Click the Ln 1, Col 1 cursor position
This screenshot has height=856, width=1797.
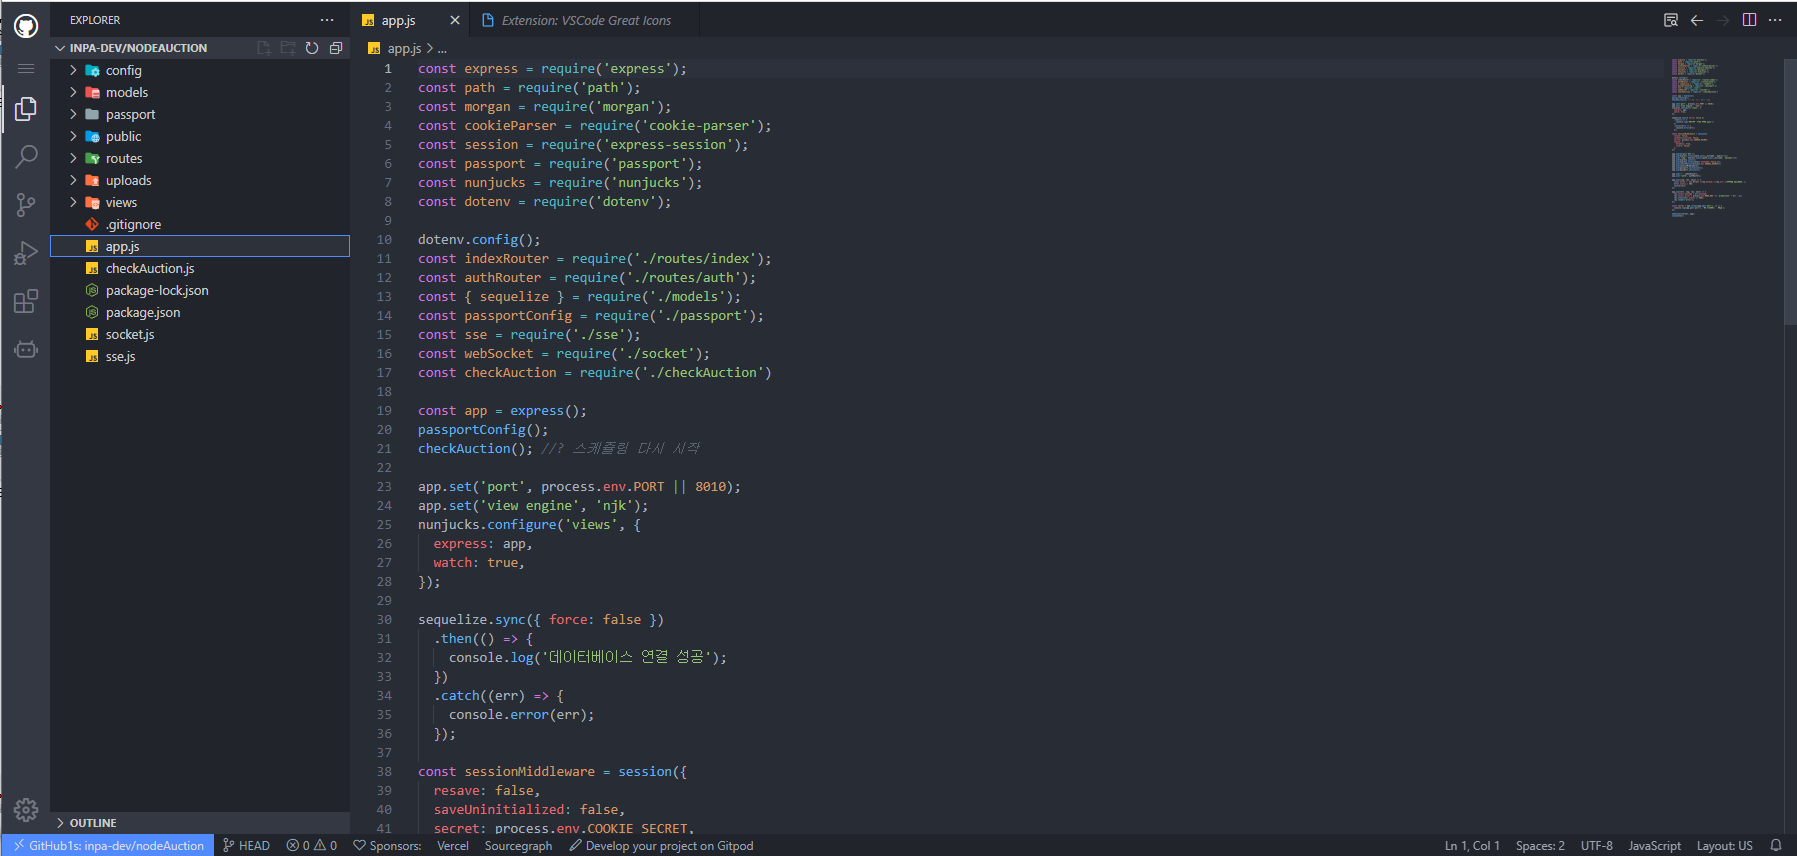[x=1472, y=846]
